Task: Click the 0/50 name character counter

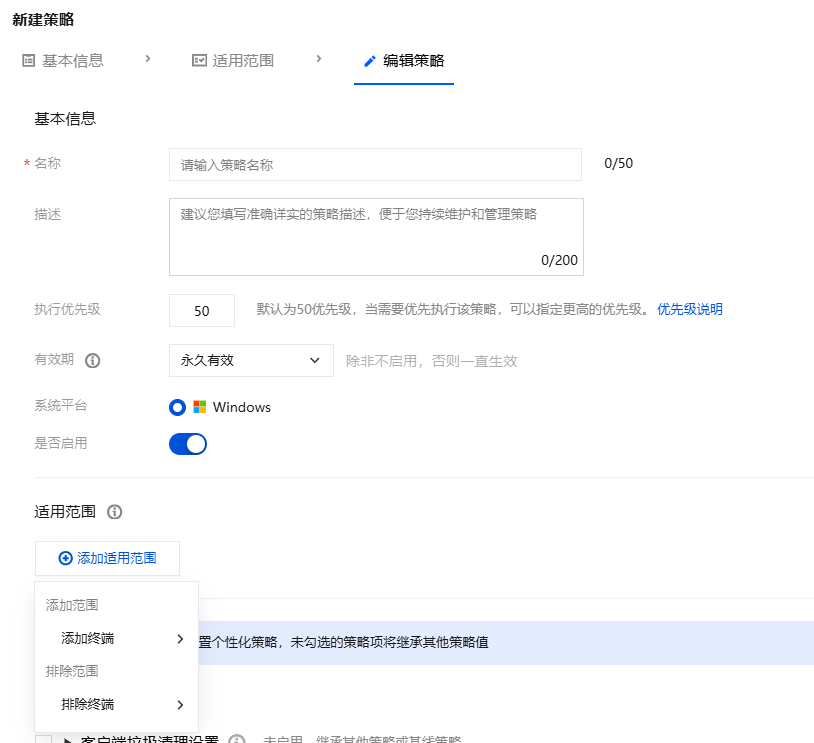Action: (618, 164)
